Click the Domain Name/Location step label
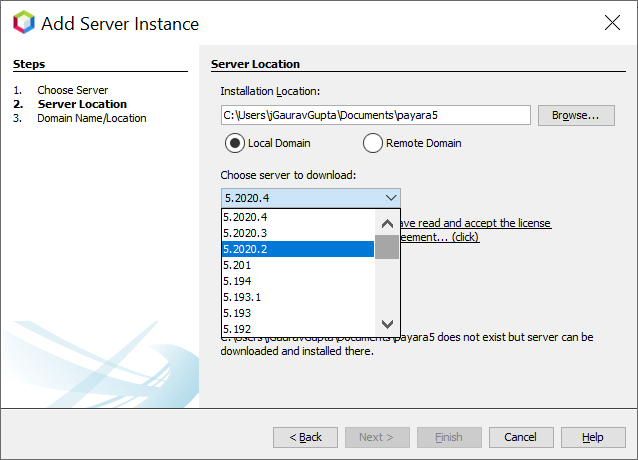Screen dimensions: 638x460 click(92, 118)
